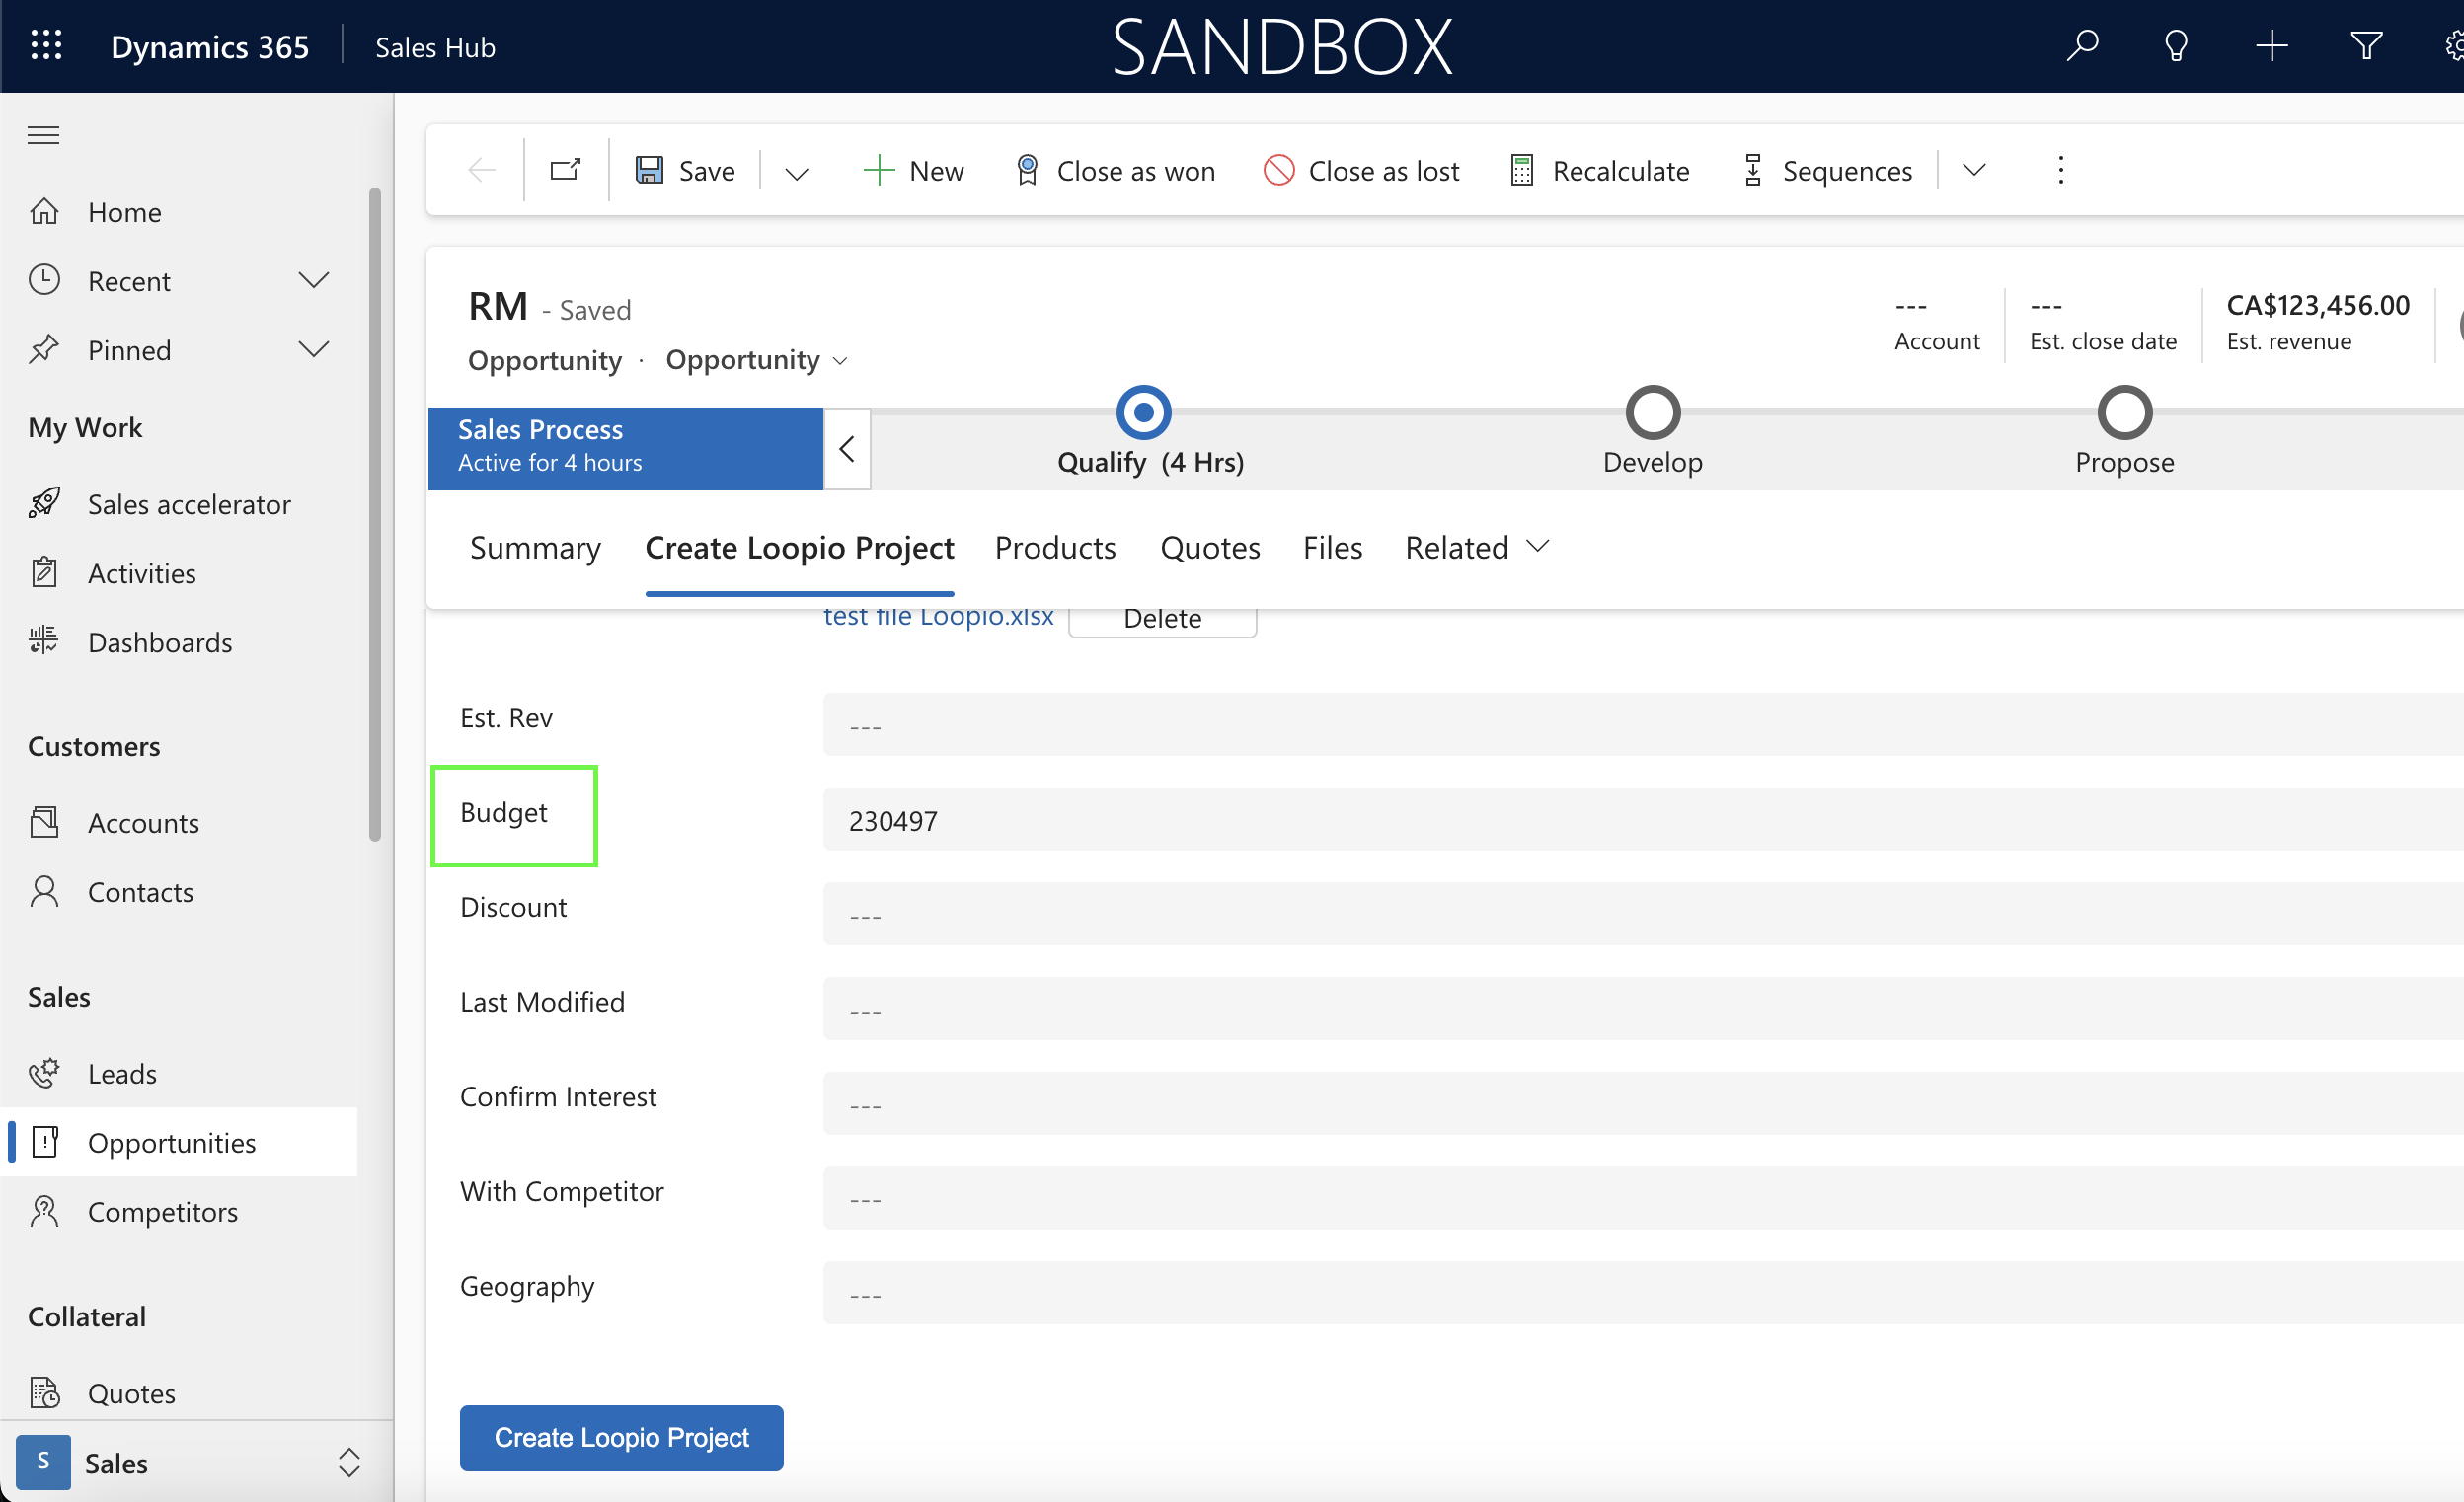The image size is (2464, 1502).
Task: Expand the Pinned list chevron
Action: click(x=314, y=349)
